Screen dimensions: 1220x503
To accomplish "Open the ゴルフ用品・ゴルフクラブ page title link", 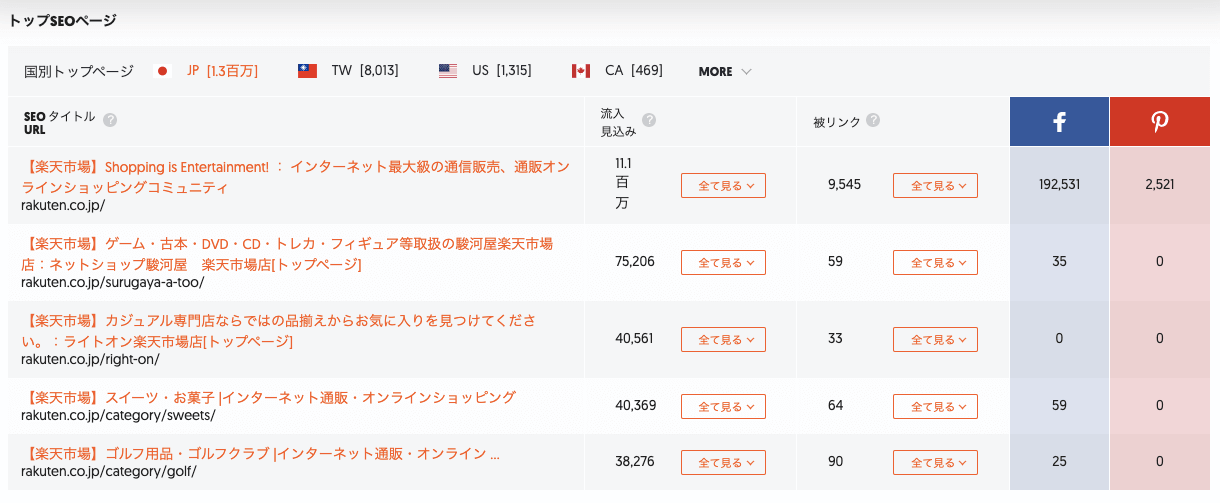I will tap(260, 453).
